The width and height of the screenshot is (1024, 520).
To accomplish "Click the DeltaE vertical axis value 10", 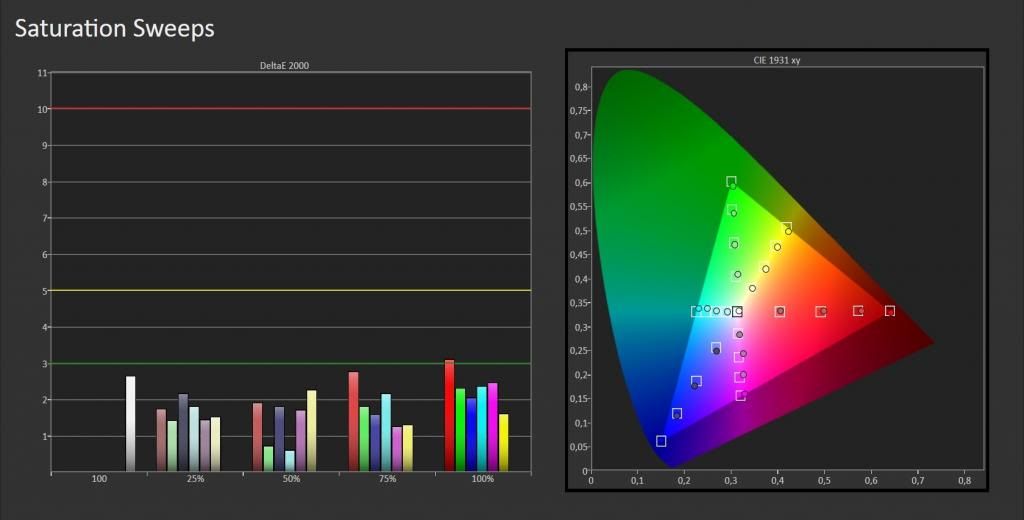I will tap(42, 110).
